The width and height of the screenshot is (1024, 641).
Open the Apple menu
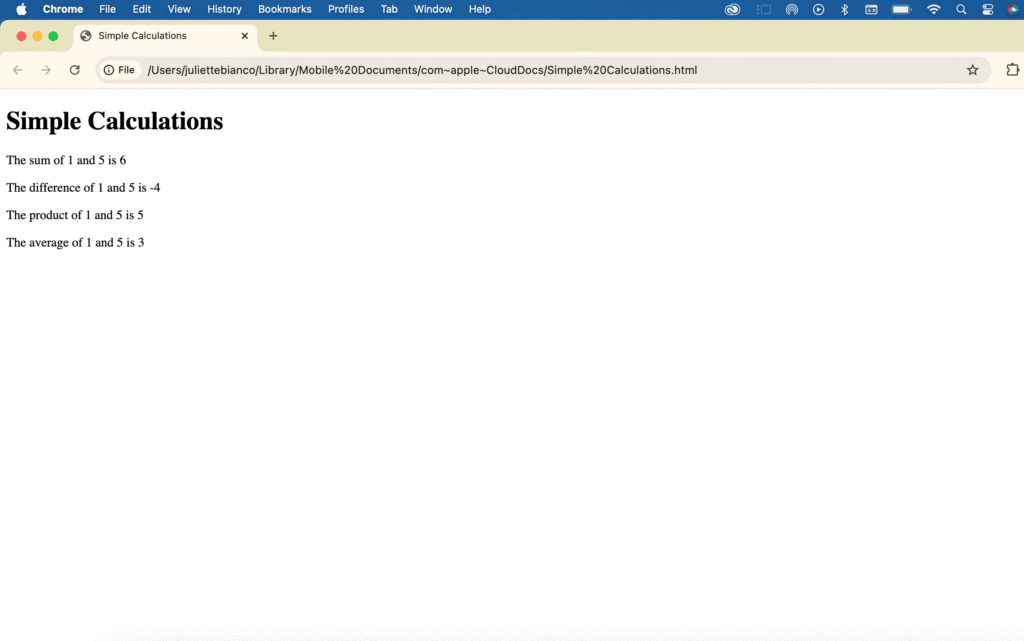[x=21, y=9]
